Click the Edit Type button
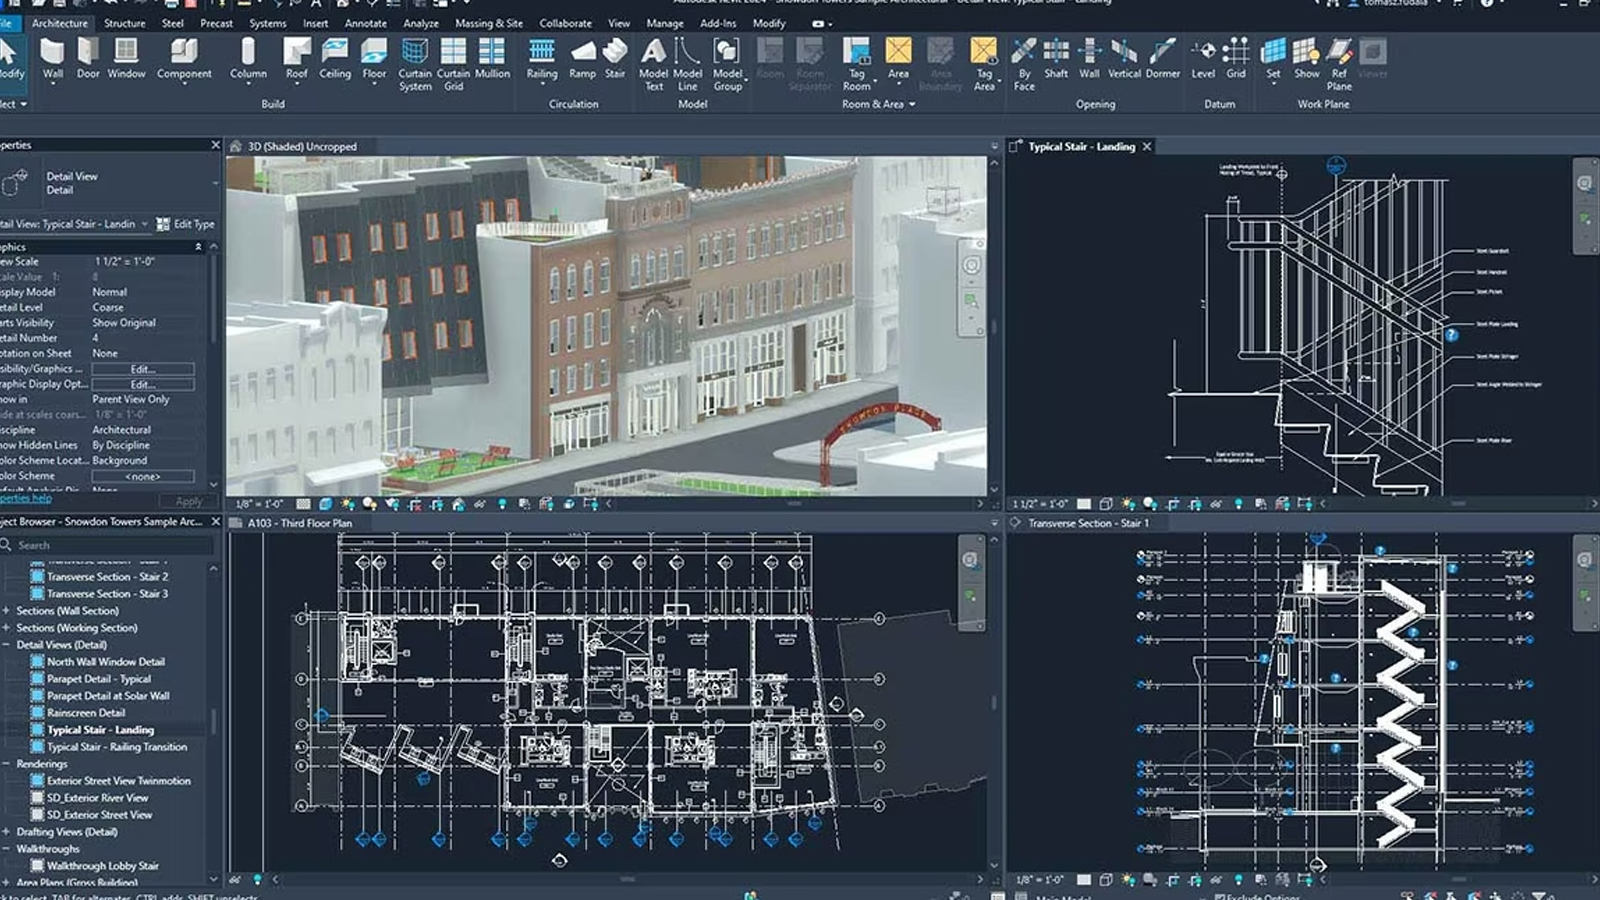This screenshot has height=900, width=1600. tap(186, 224)
